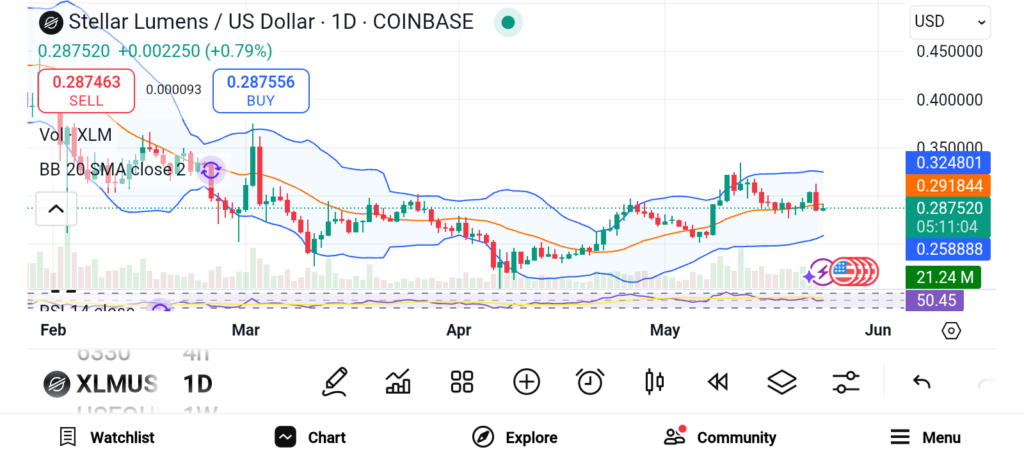Screen dimensions: 1024x461
Task: Click the 50.45 RSI value label
Action: click(935, 300)
